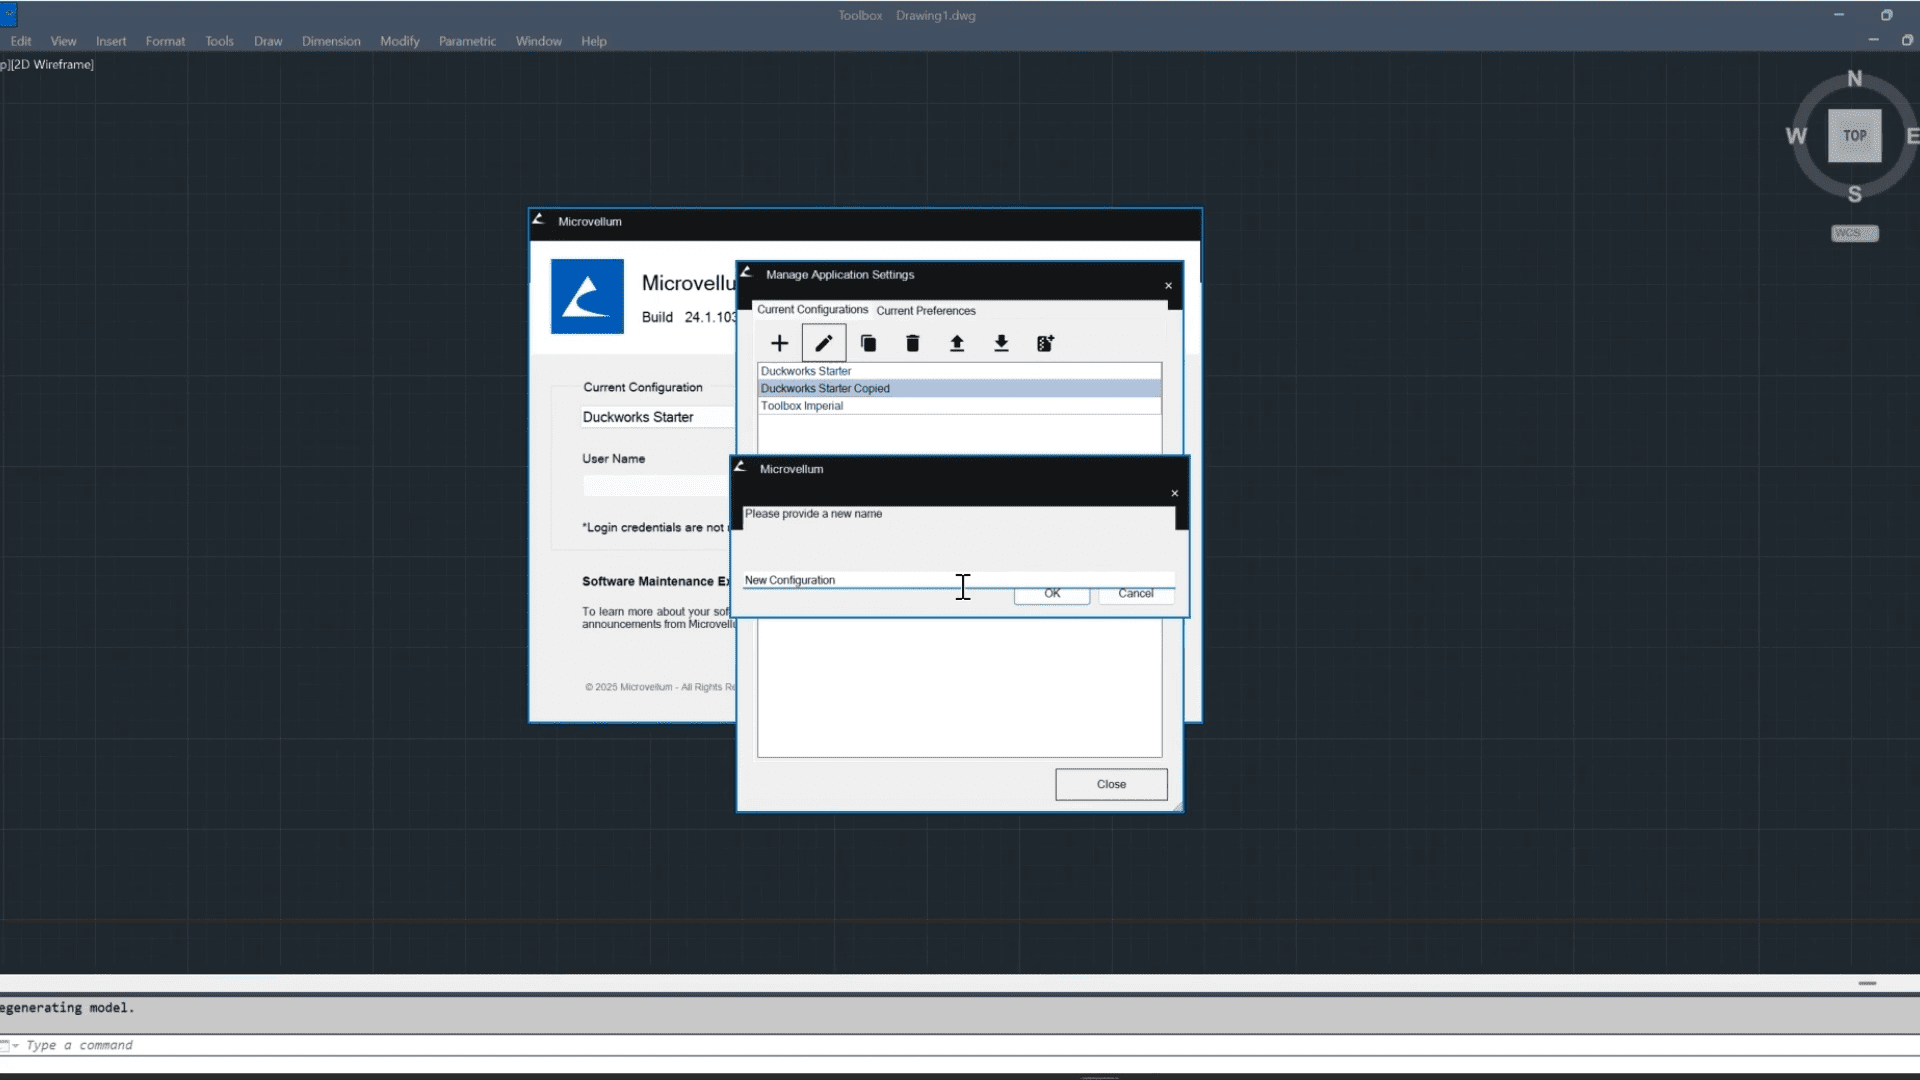The height and width of the screenshot is (1080, 1920).
Task: Click the copy configuration icon
Action: 868,343
